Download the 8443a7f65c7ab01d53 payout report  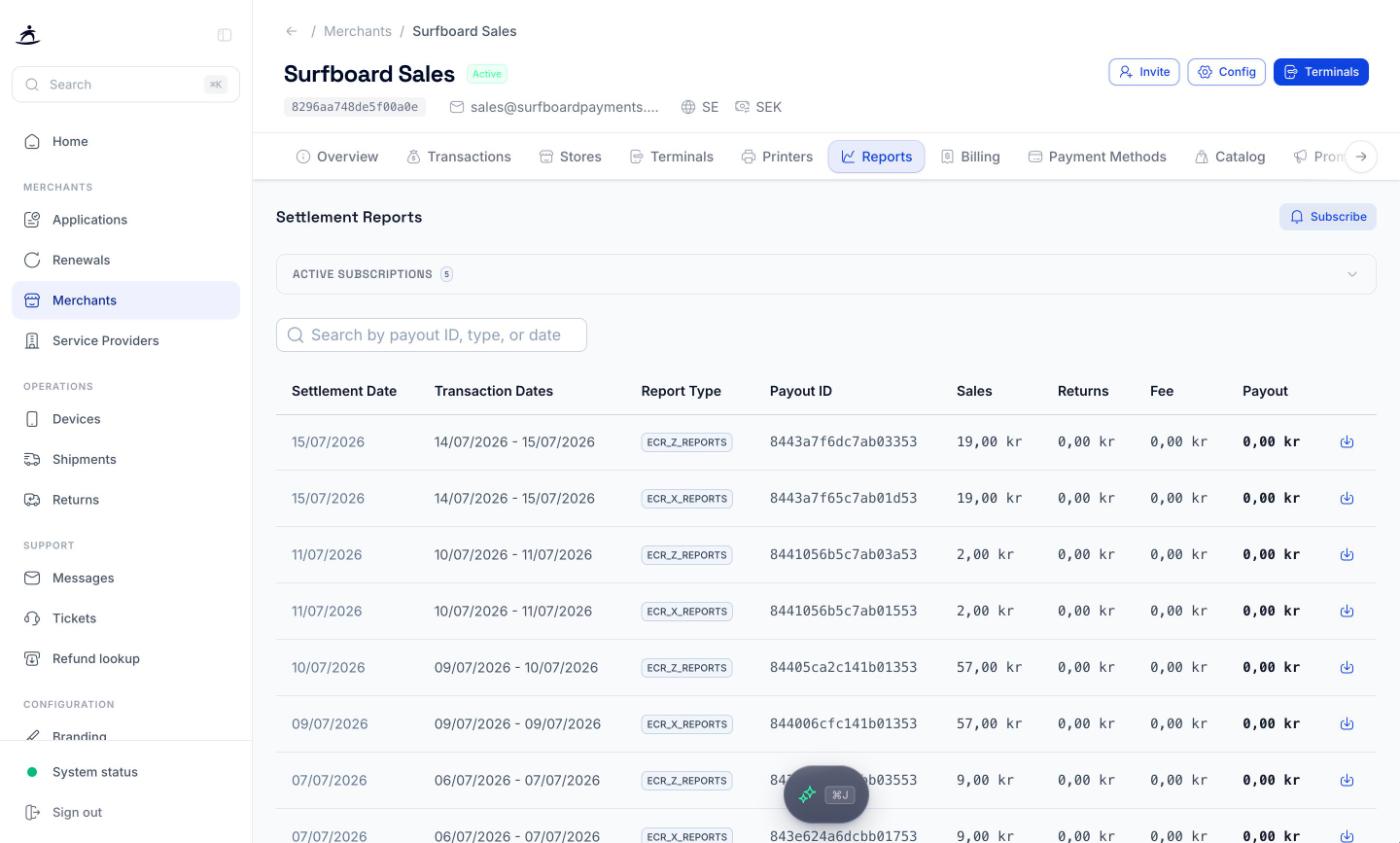pos(1346,498)
